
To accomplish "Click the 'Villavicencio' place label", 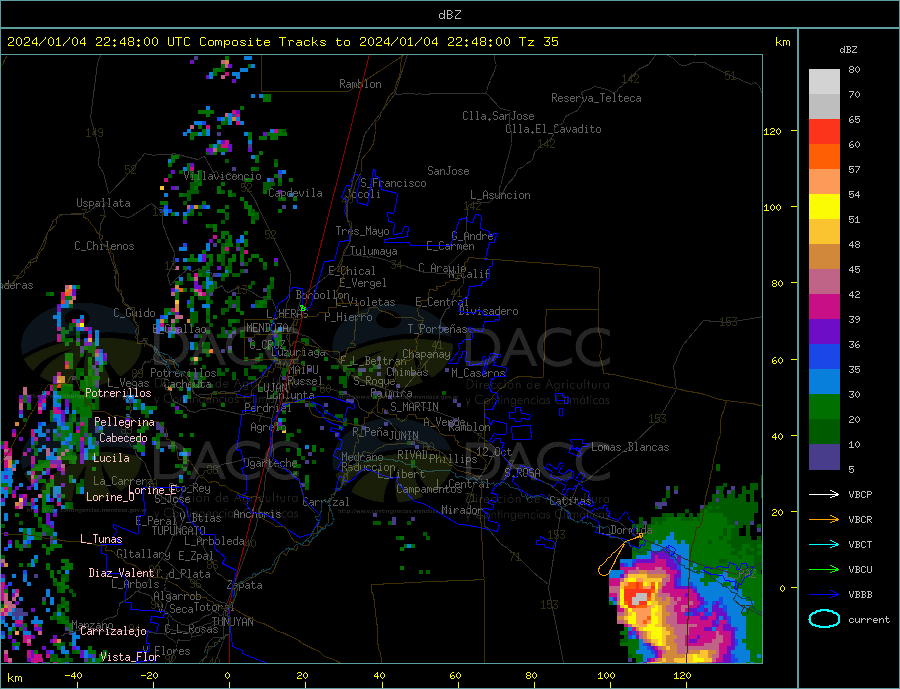I will [x=222, y=176].
